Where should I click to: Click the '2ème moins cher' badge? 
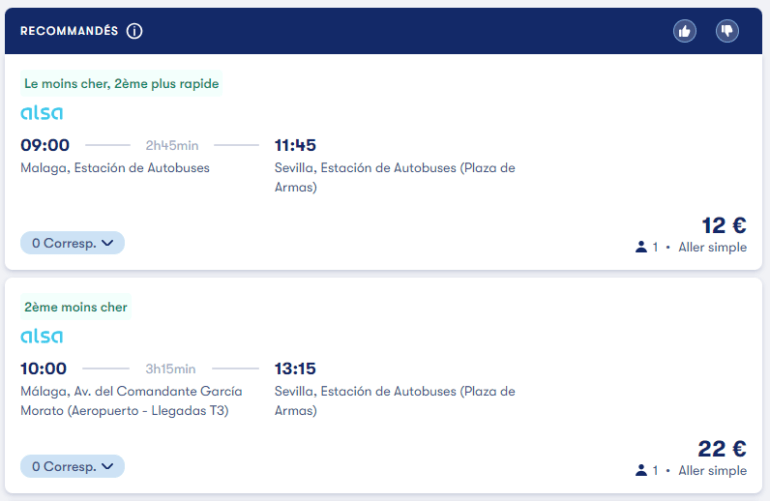[x=76, y=307]
